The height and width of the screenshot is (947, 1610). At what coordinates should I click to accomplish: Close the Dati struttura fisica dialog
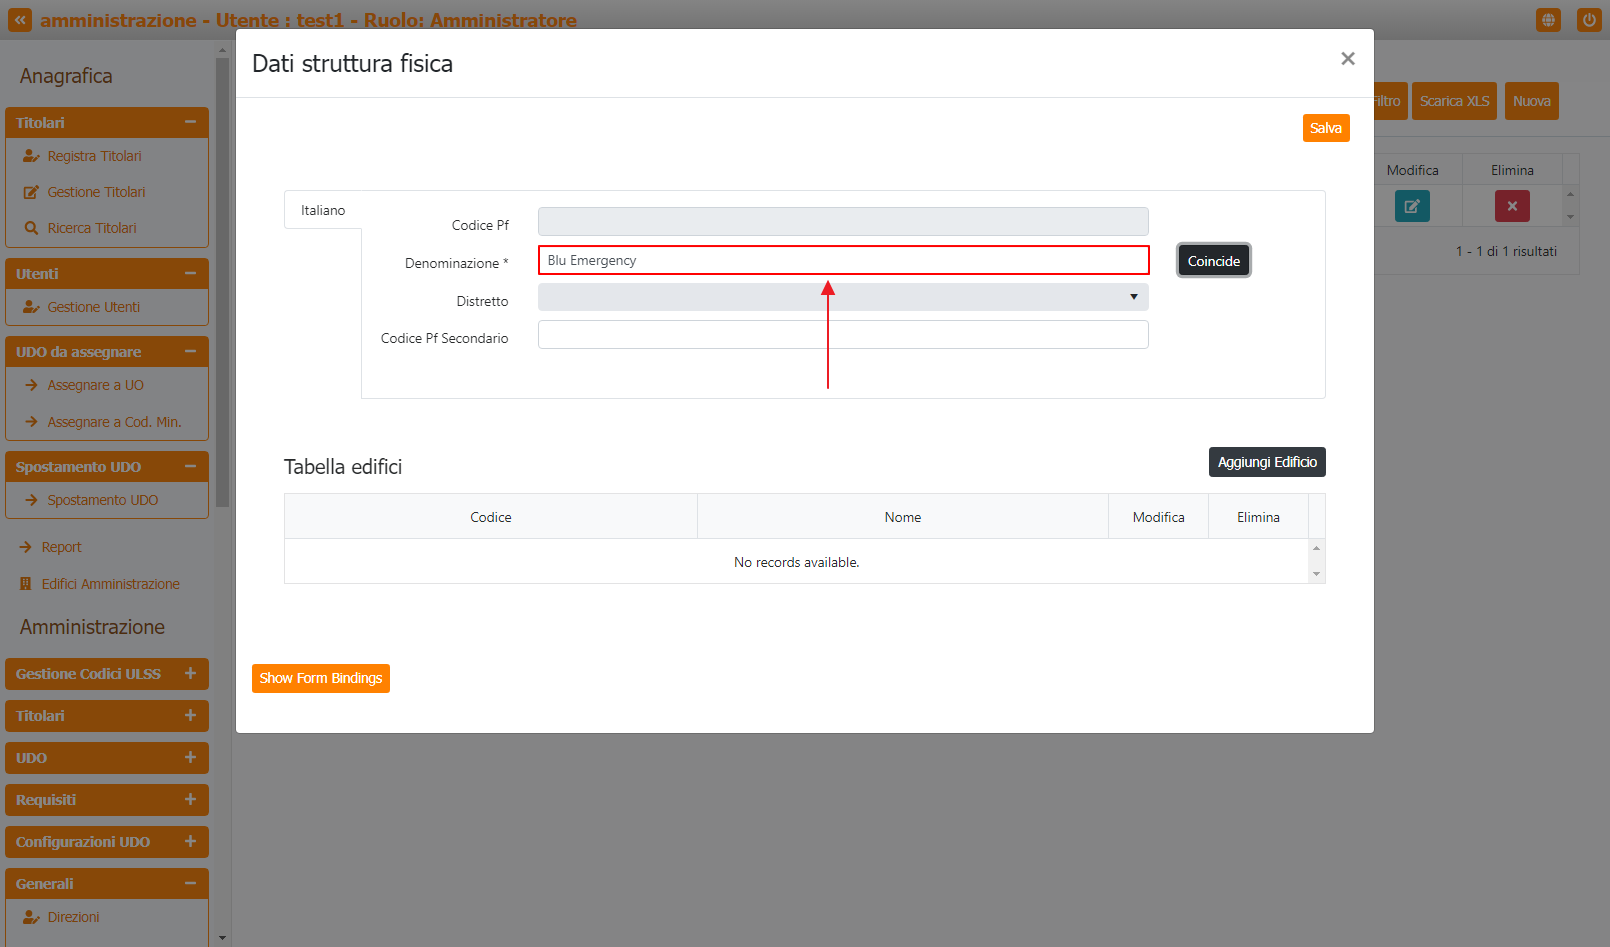pyautogui.click(x=1347, y=59)
